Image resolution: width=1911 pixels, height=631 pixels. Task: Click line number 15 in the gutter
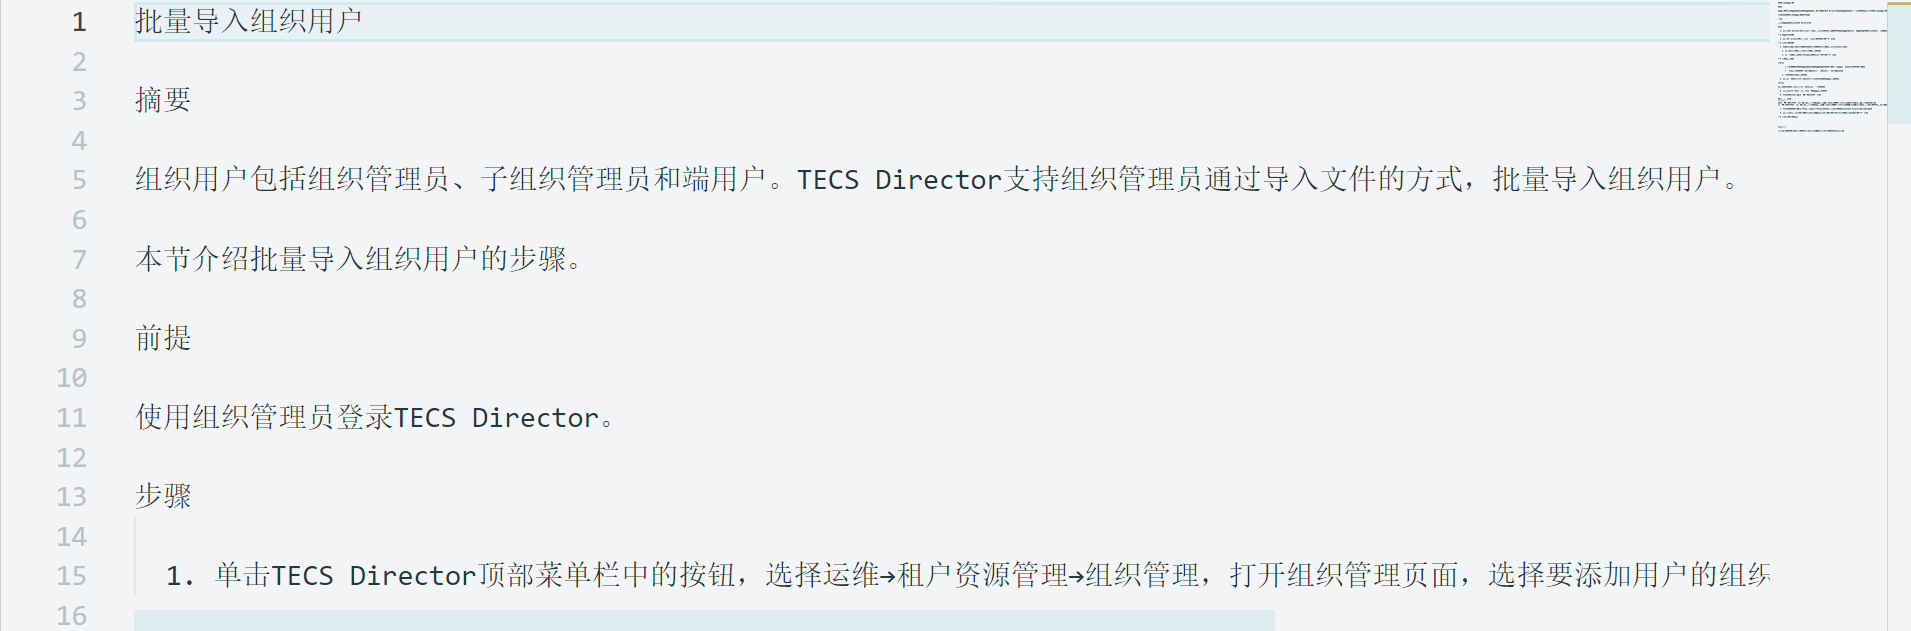72,576
